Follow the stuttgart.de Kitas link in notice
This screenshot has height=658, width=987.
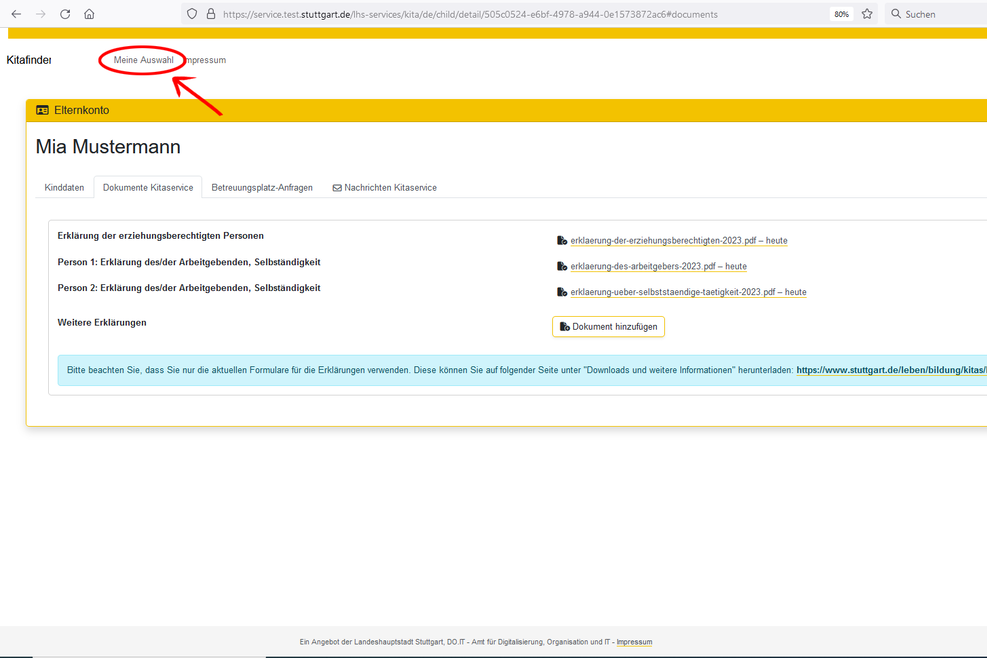(890, 370)
